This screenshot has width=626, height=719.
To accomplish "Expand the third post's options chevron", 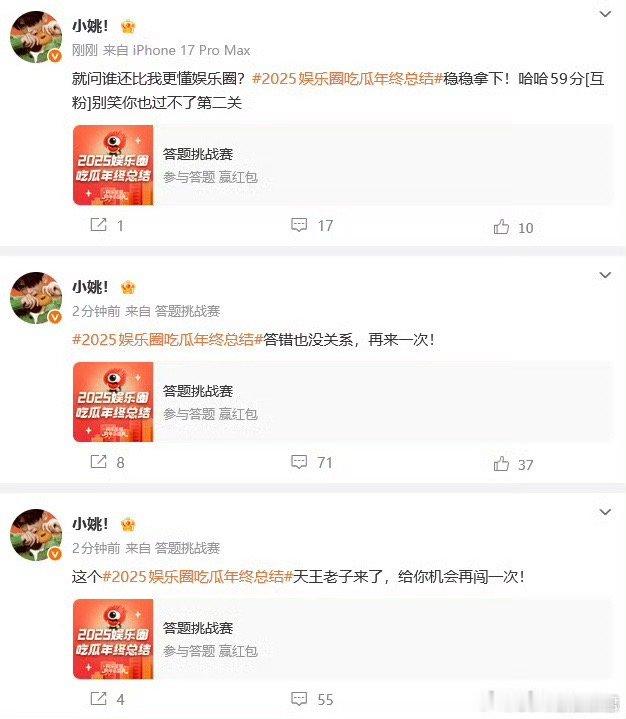I will 605,512.
